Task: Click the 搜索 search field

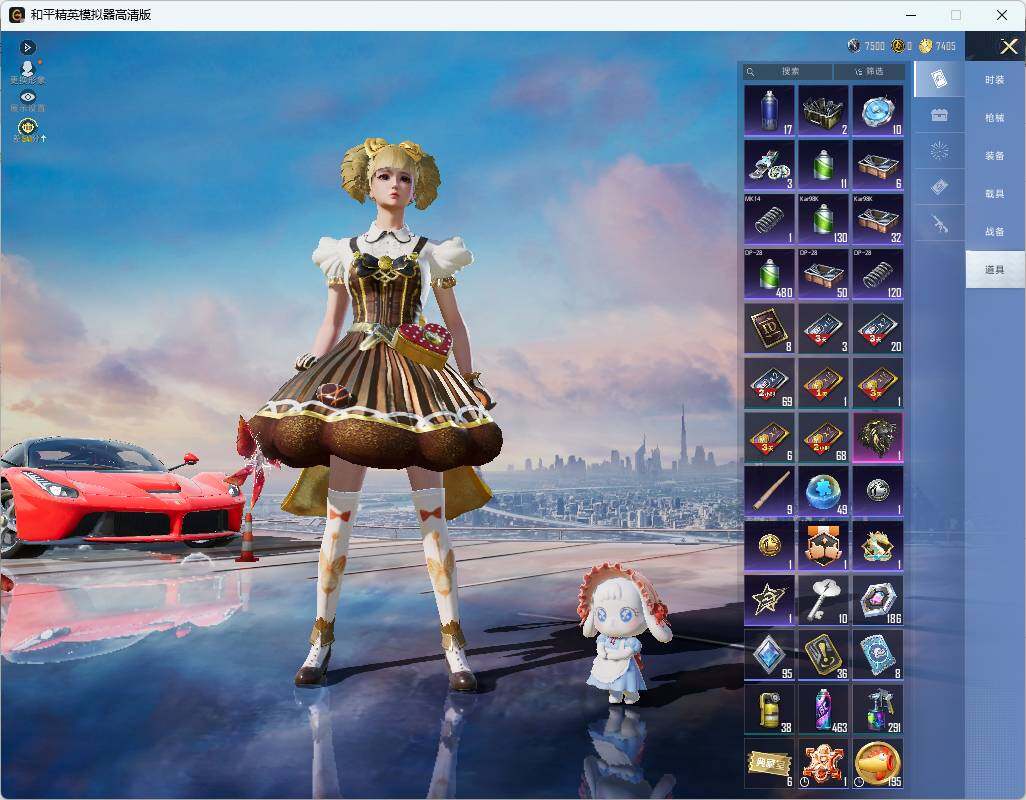Action: [x=788, y=71]
